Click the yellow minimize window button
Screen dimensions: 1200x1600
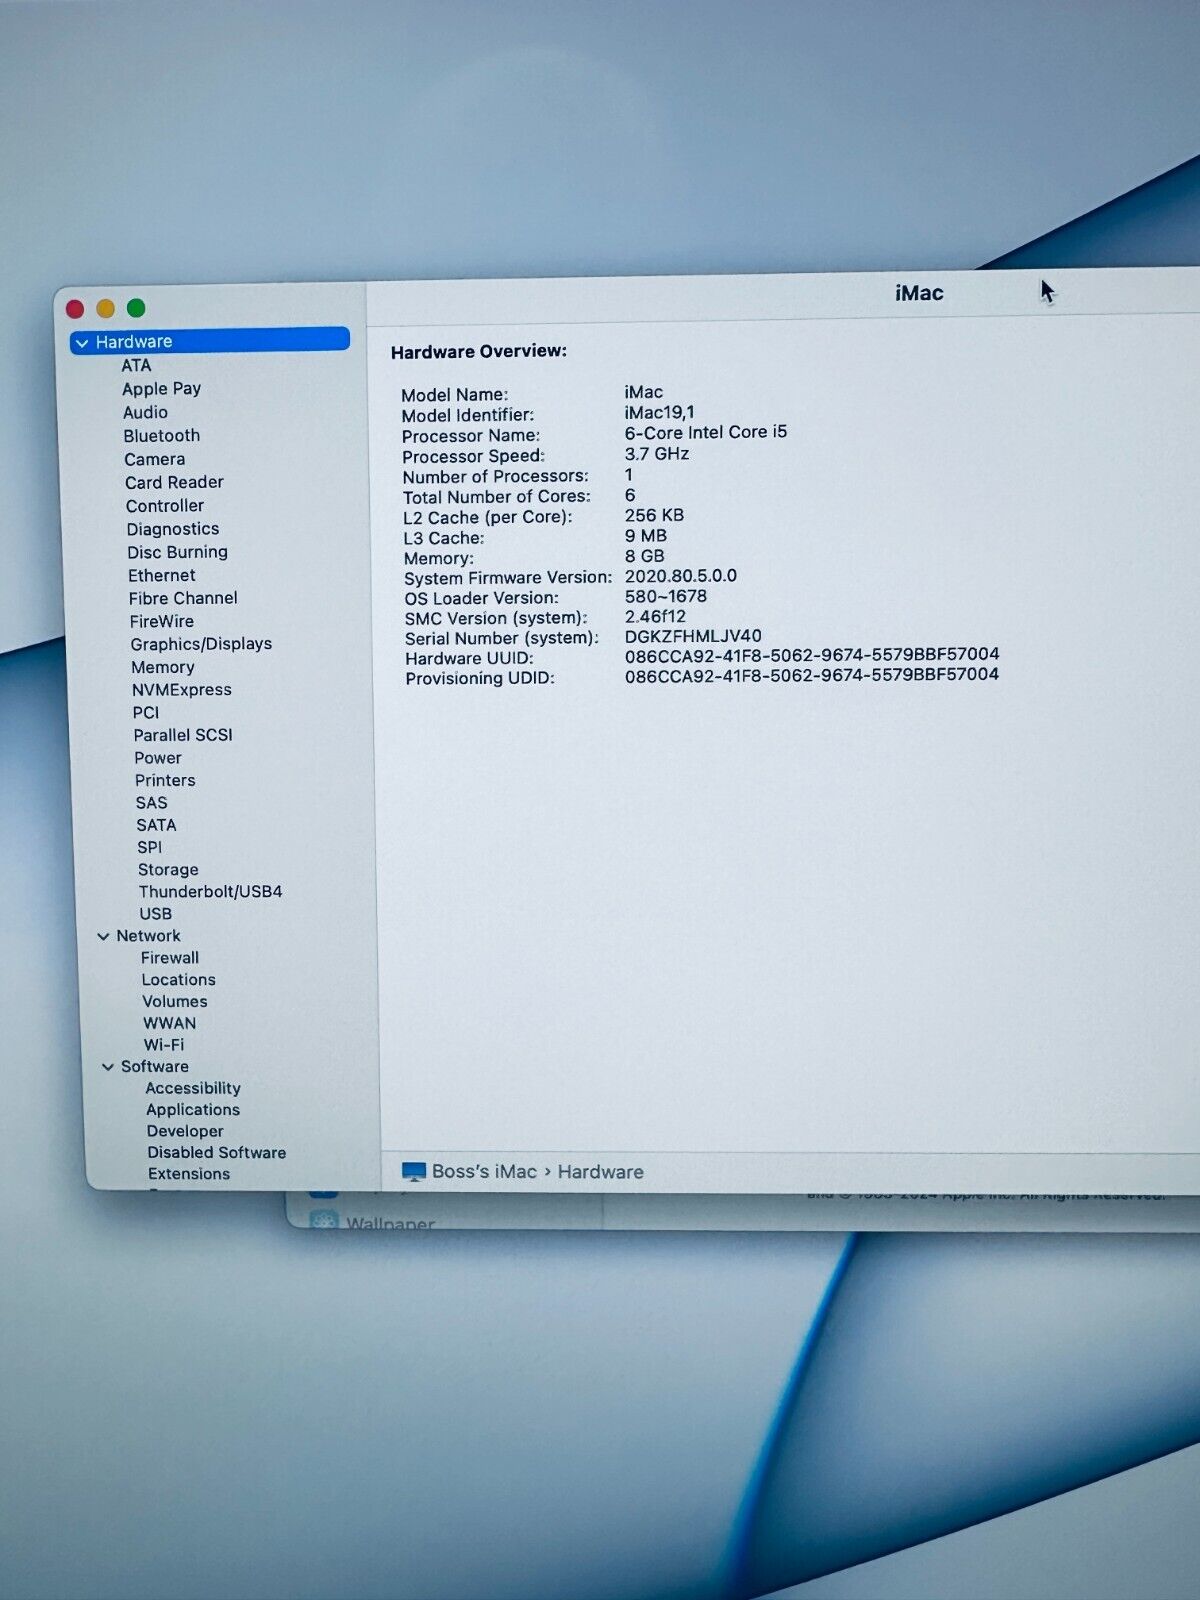106,308
